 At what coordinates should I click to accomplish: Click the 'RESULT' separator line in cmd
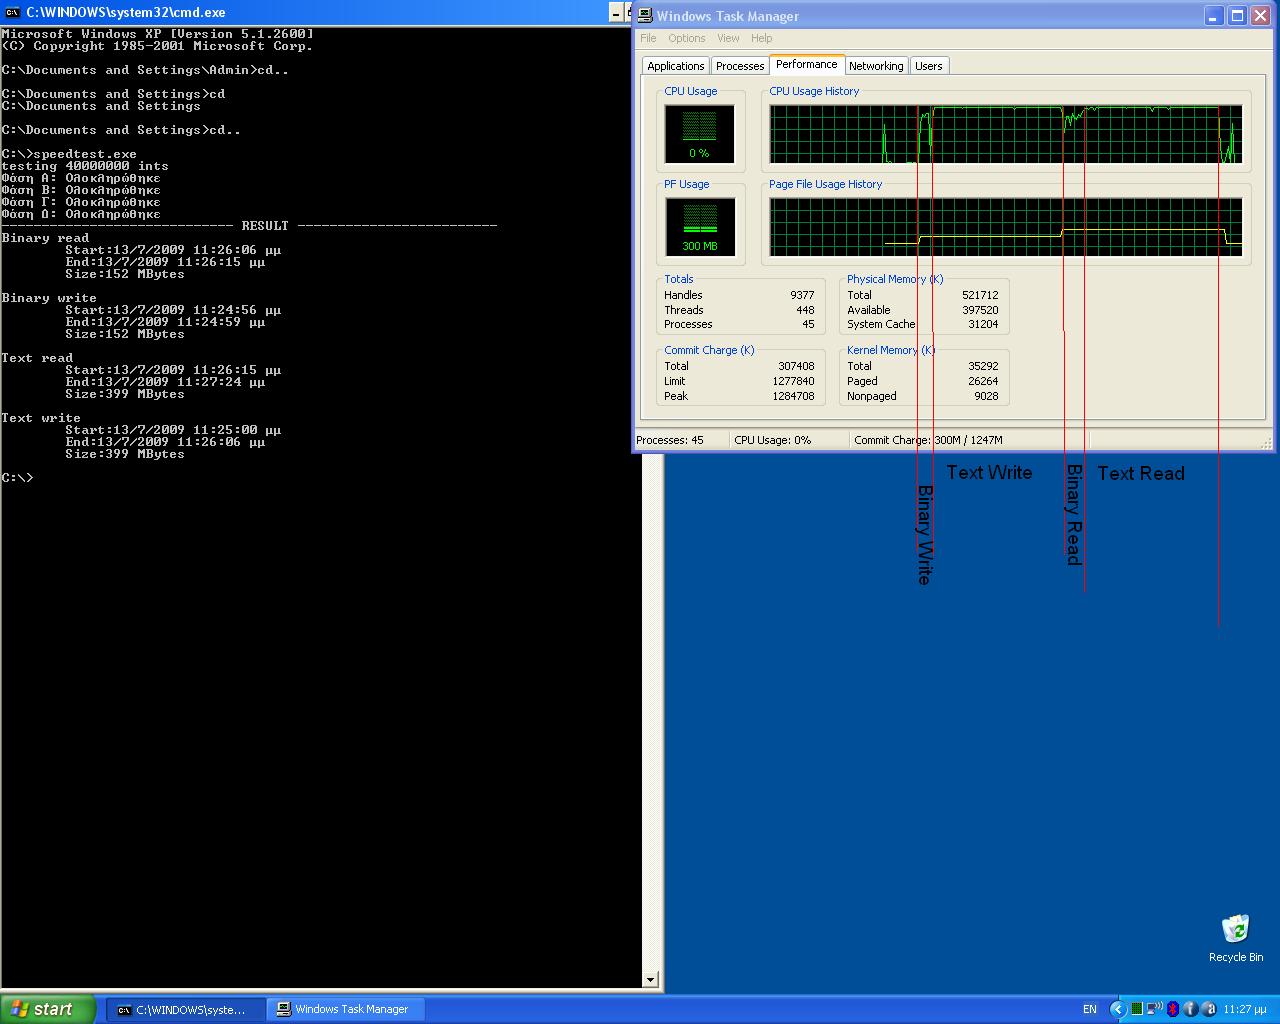pos(249,226)
